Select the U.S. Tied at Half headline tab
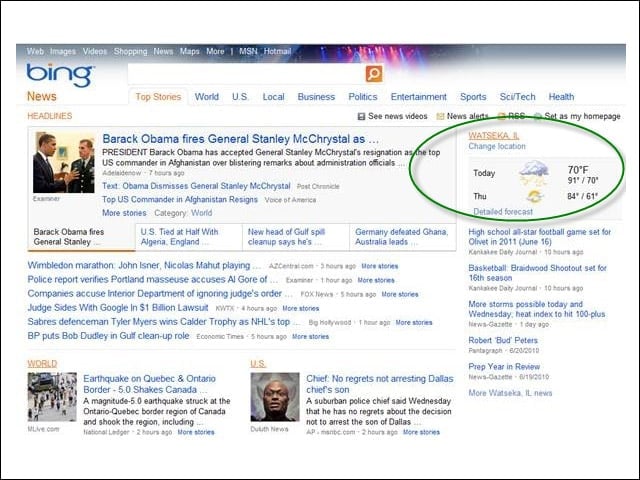This screenshot has height=480, width=640. point(188,237)
